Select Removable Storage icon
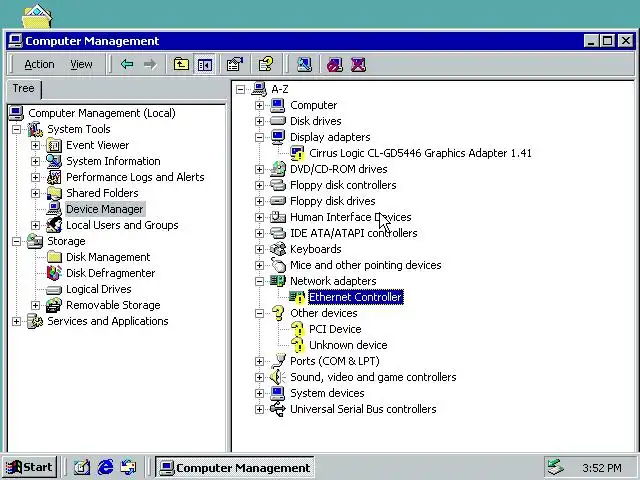The width and height of the screenshot is (640, 480). (54, 305)
